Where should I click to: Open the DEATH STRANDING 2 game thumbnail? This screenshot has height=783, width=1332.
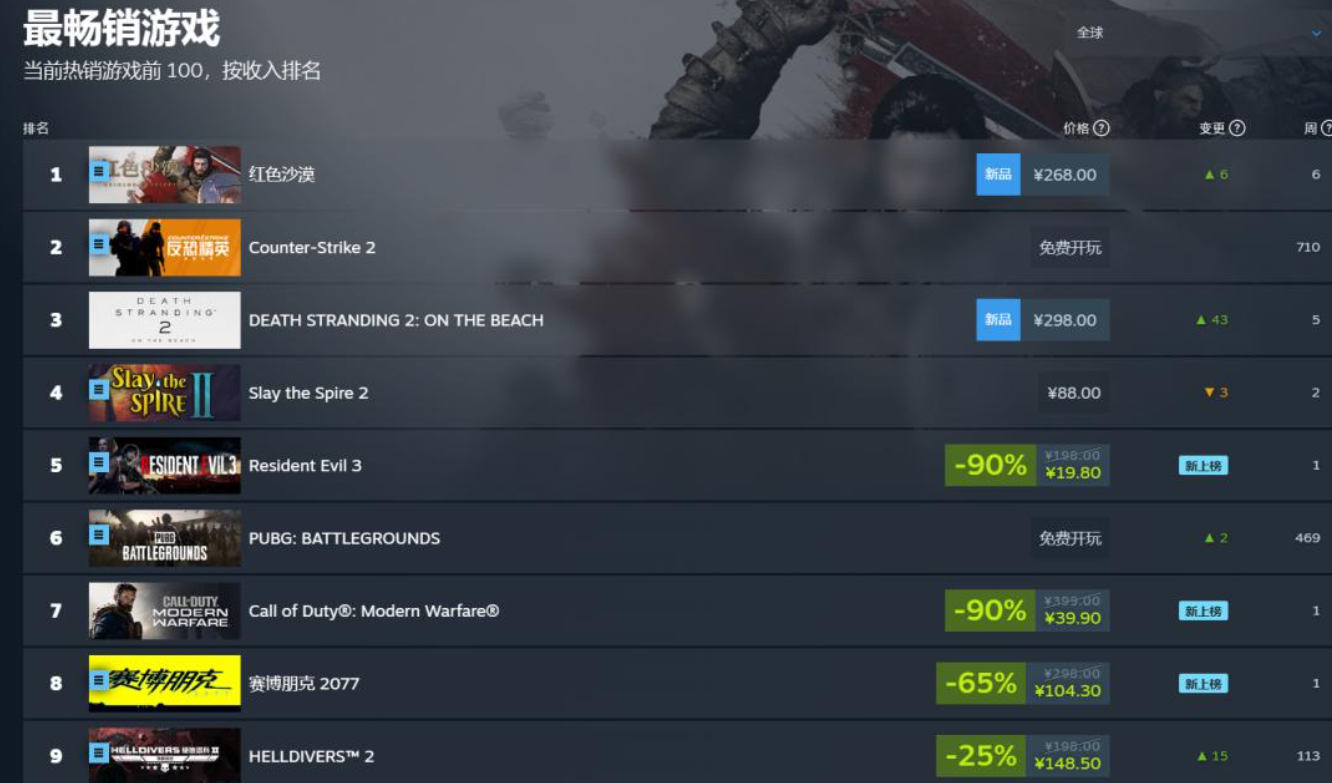[165, 320]
